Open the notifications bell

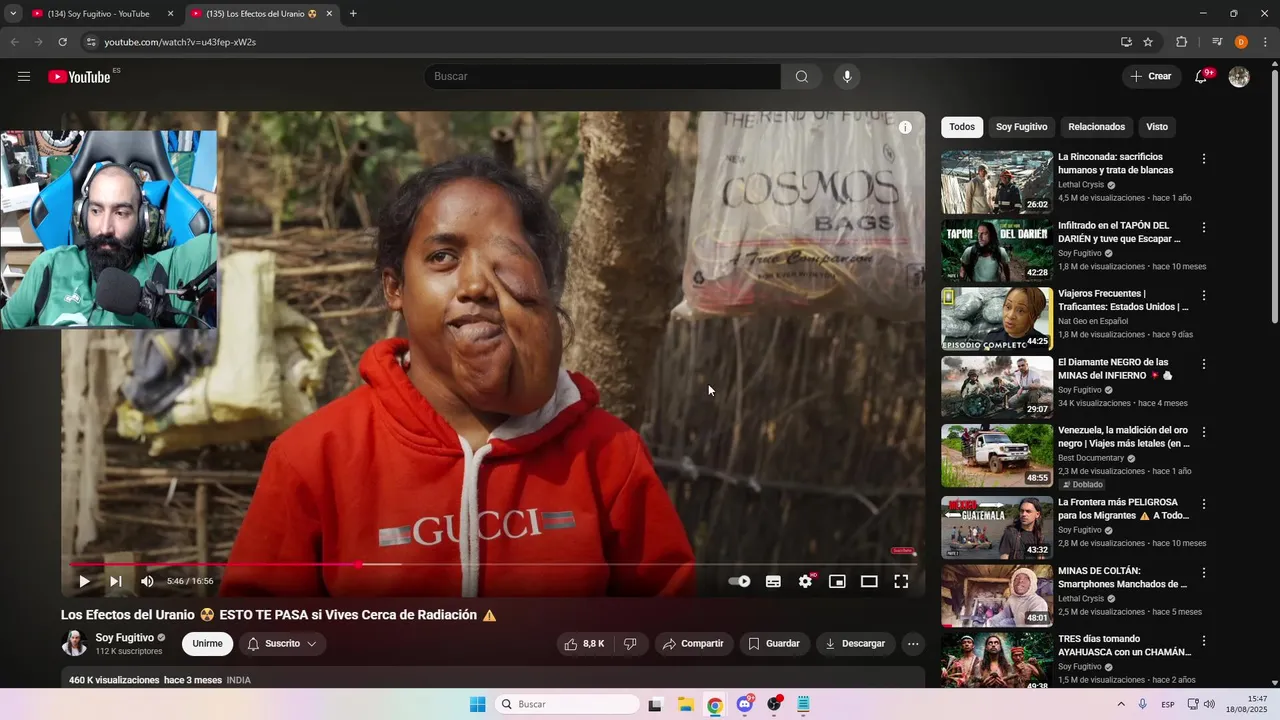tap(1201, 77)
